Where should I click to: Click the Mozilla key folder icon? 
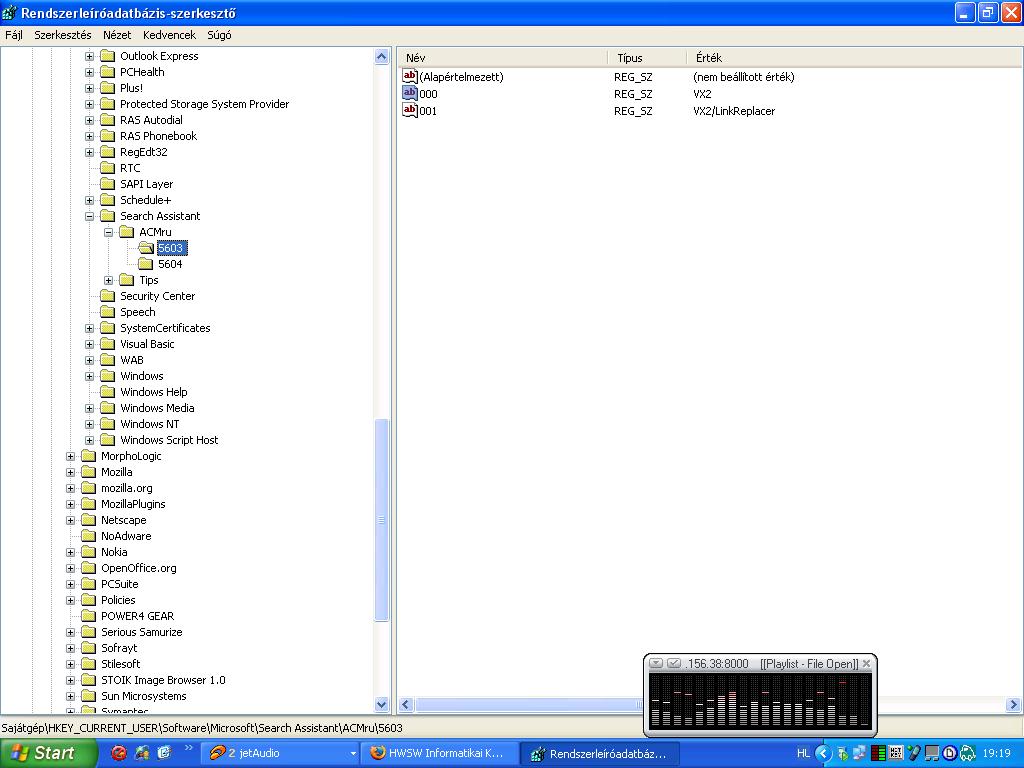point(88,472)
